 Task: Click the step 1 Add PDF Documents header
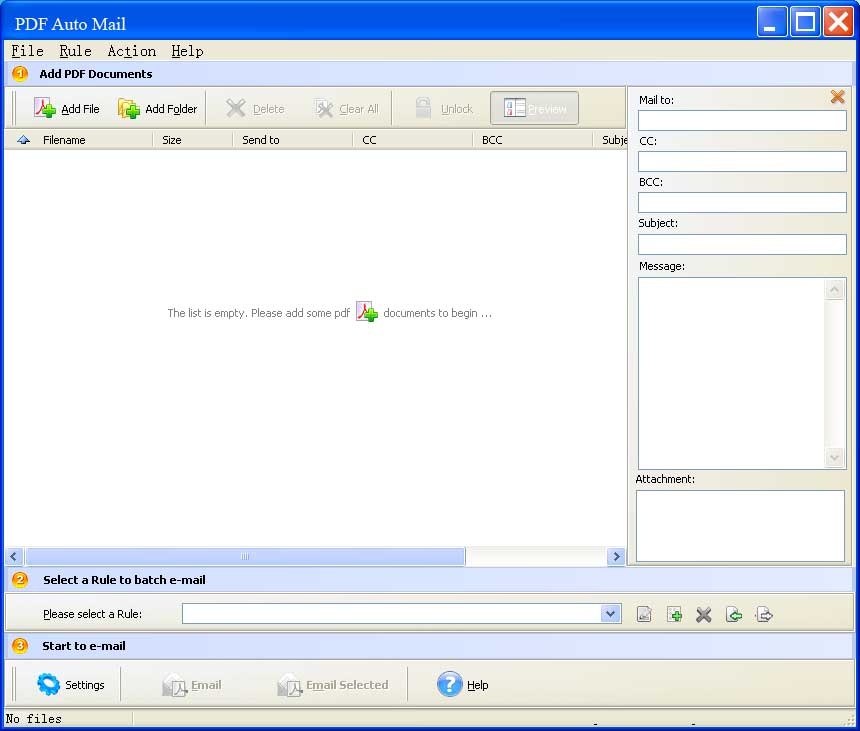[x=95, y=73]
